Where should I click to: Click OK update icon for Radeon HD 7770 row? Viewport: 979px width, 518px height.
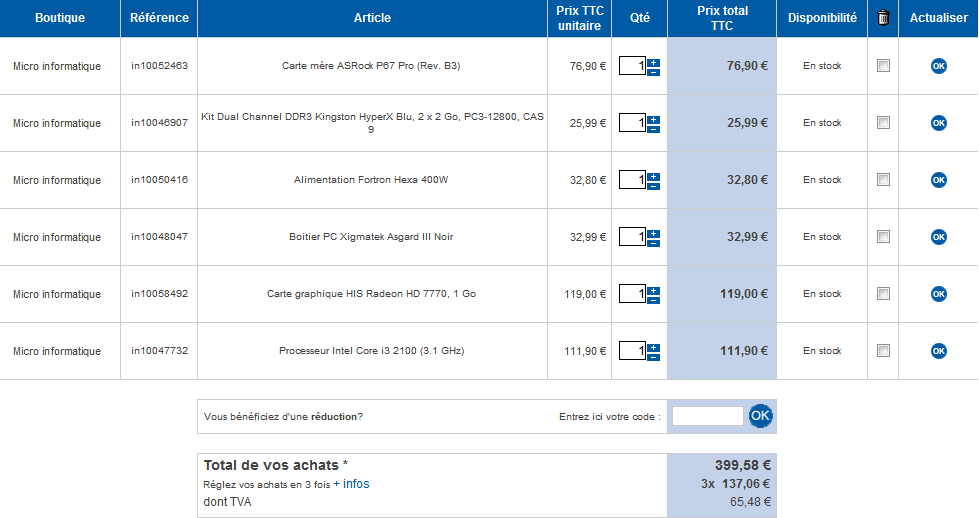click(x=938, y=294)
